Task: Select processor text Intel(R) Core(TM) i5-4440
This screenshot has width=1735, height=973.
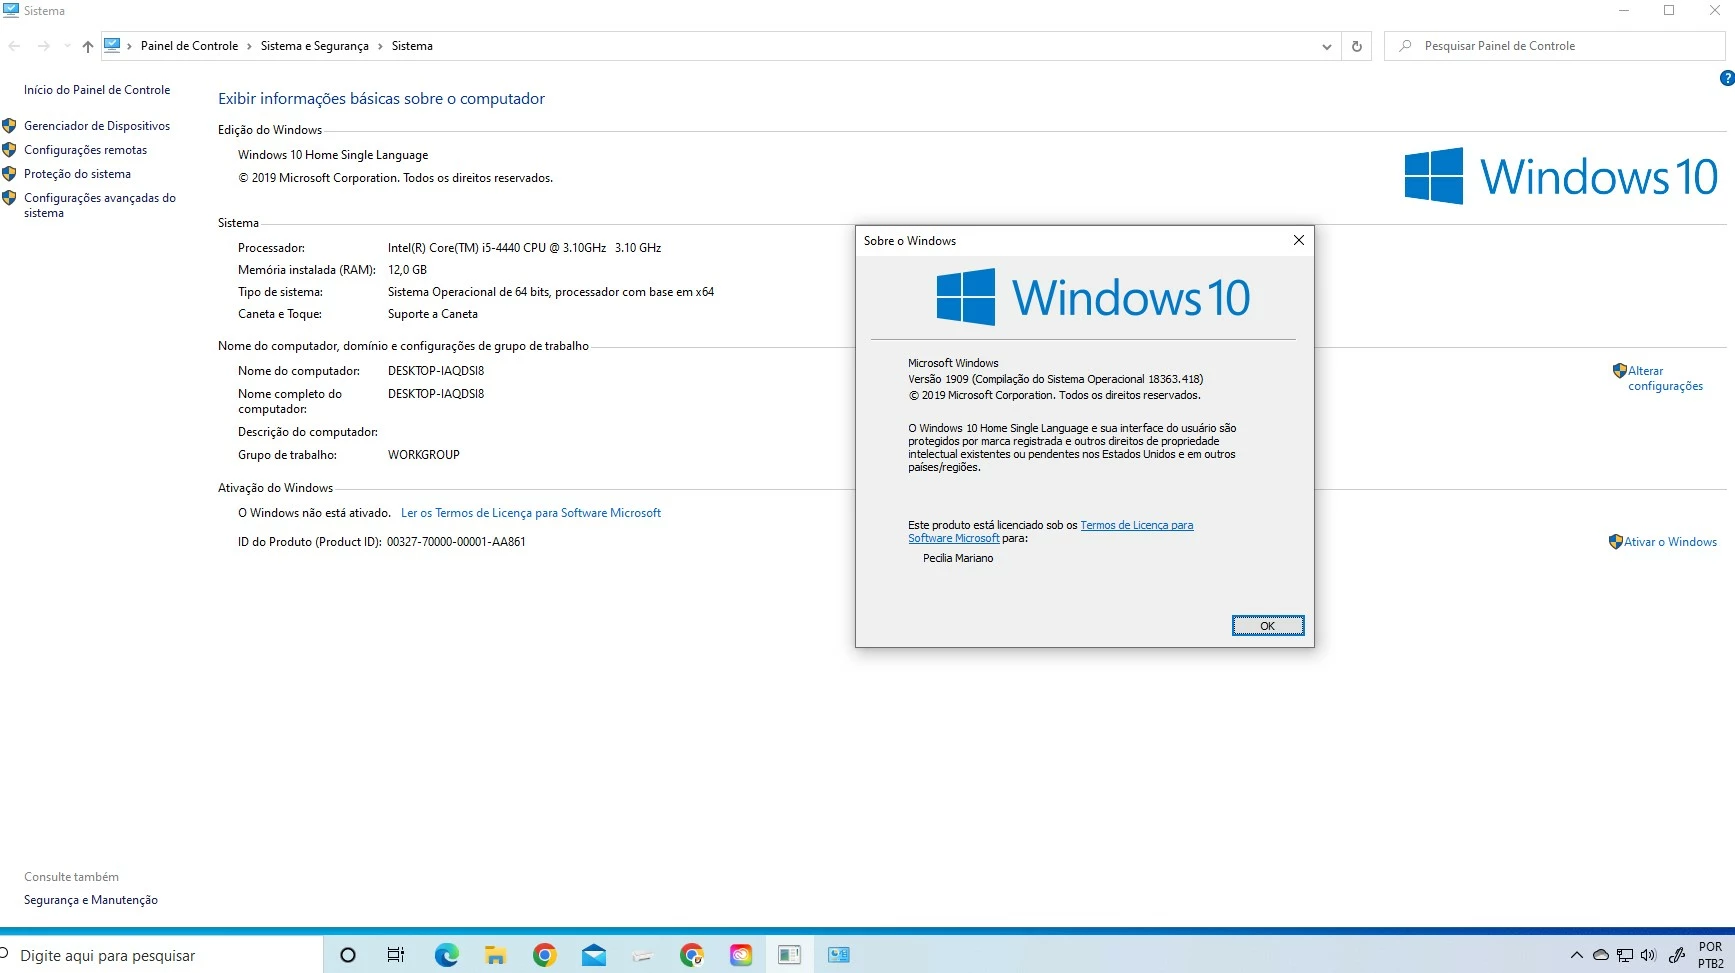Action: pos(524,248)
